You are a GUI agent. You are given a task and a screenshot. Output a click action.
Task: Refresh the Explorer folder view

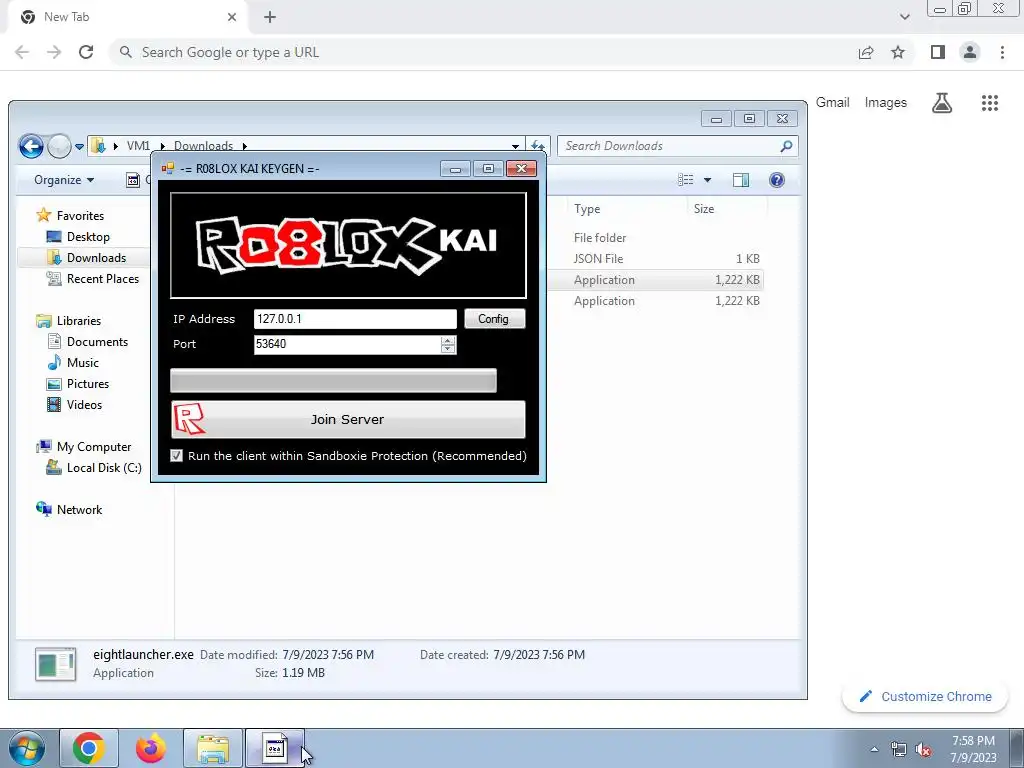pyautogui.click(x=537, y=146)
